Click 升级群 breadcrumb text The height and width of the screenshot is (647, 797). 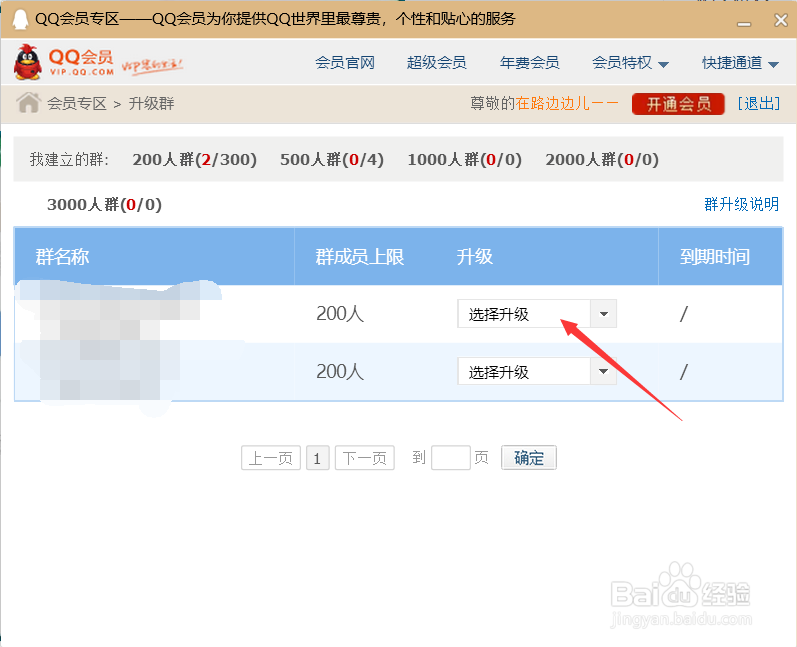151,104
